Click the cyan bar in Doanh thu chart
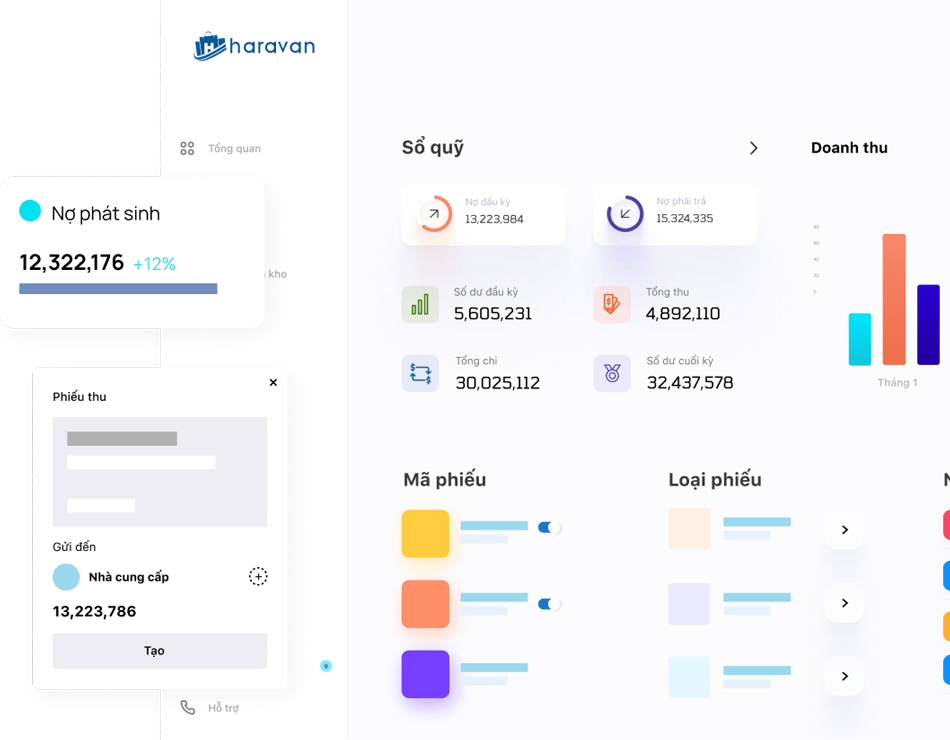 point(860,339)
